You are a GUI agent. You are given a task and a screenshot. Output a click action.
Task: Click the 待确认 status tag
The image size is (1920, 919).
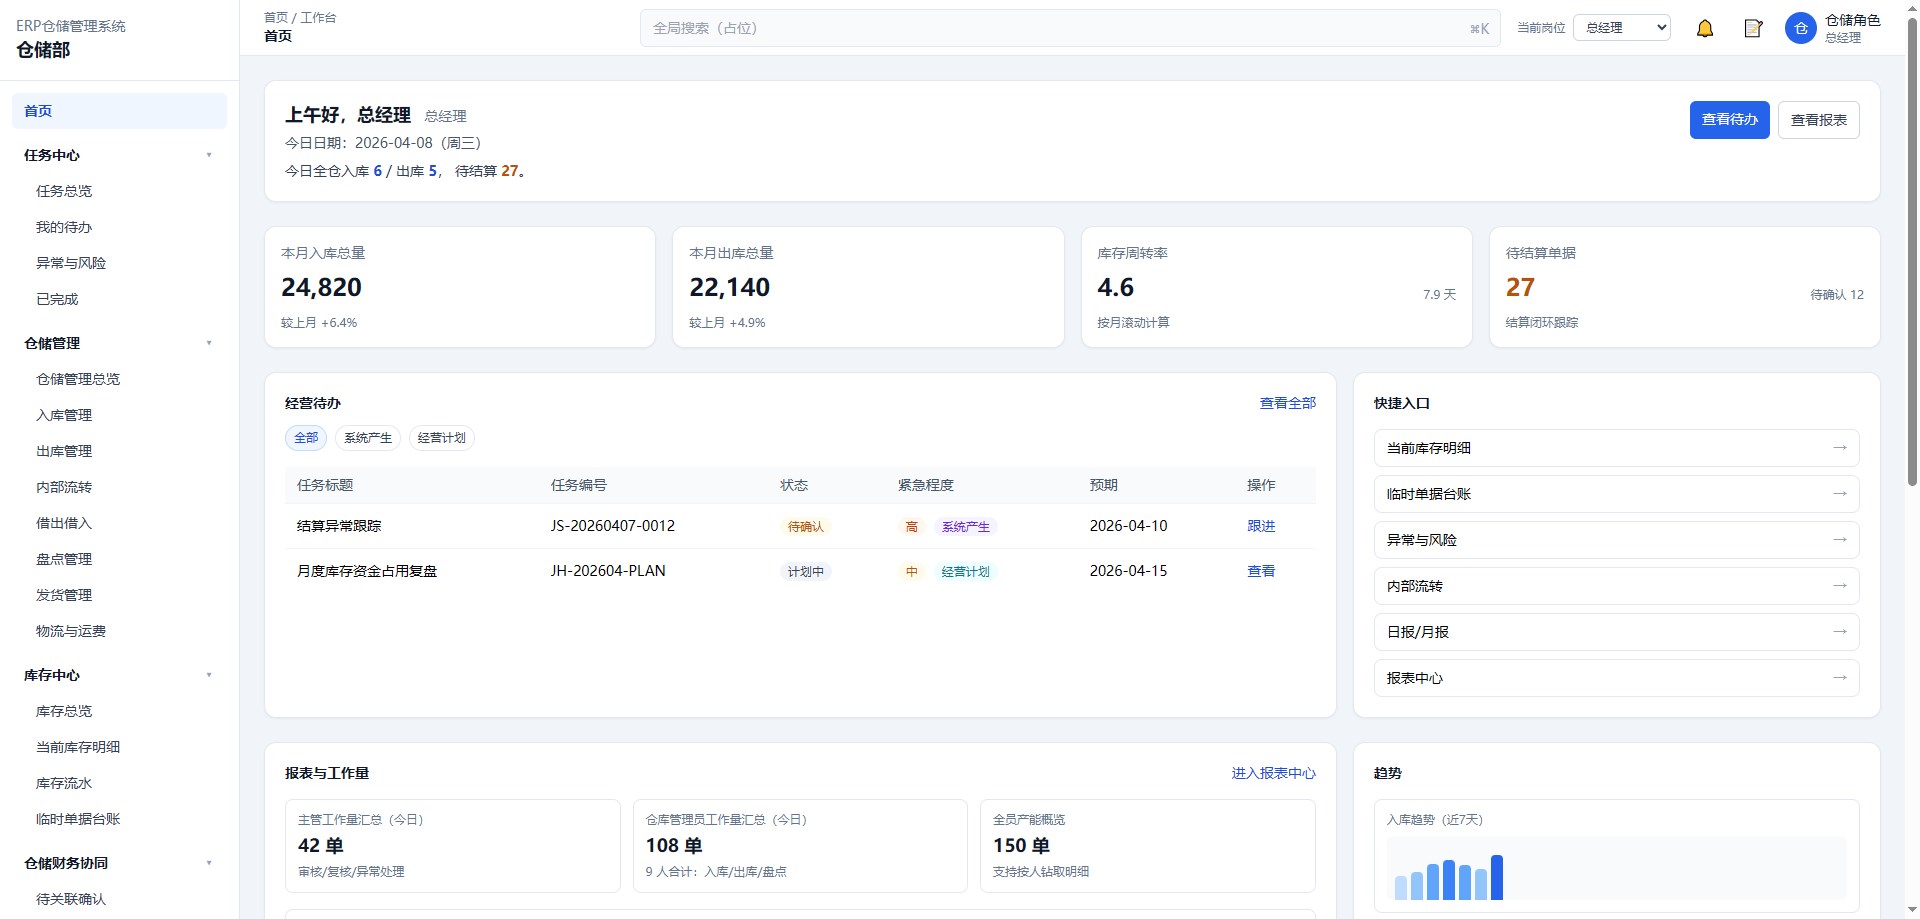click(x=805, y=527)
